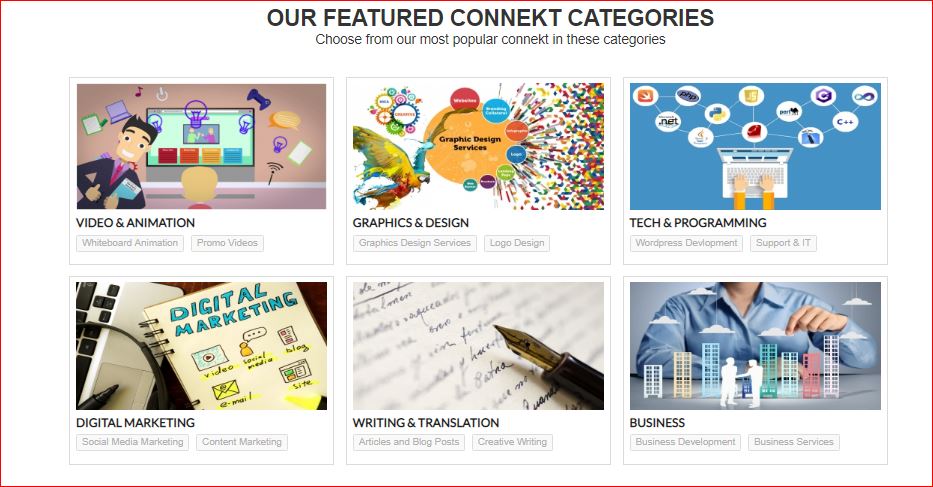The image size is (933, 487).
Task: Choose the Graphics Design Services tag
Action: pyautogui.click(x=415, y=243)
